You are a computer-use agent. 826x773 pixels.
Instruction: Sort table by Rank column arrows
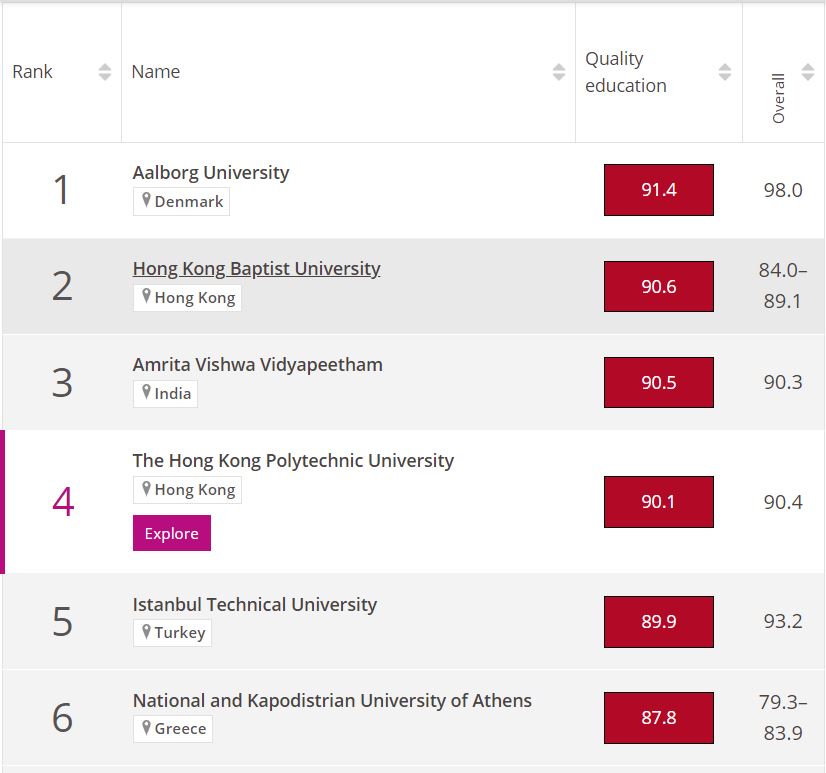click(x=105, y=72)
